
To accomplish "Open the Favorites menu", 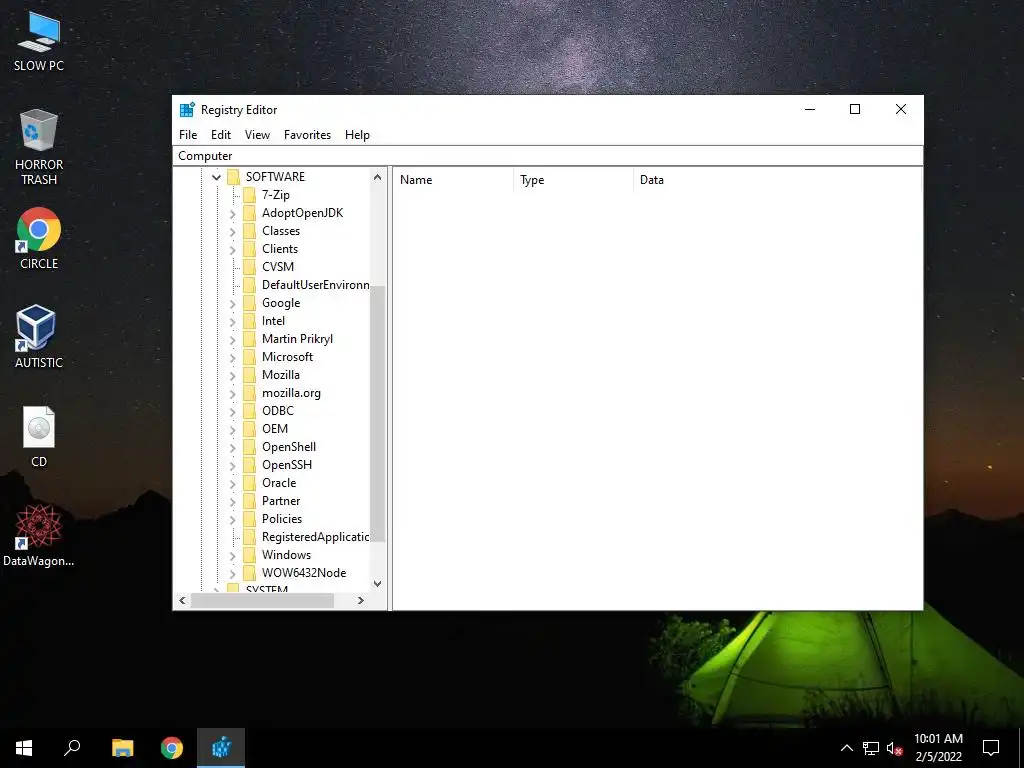I will (x=307, y=135).
